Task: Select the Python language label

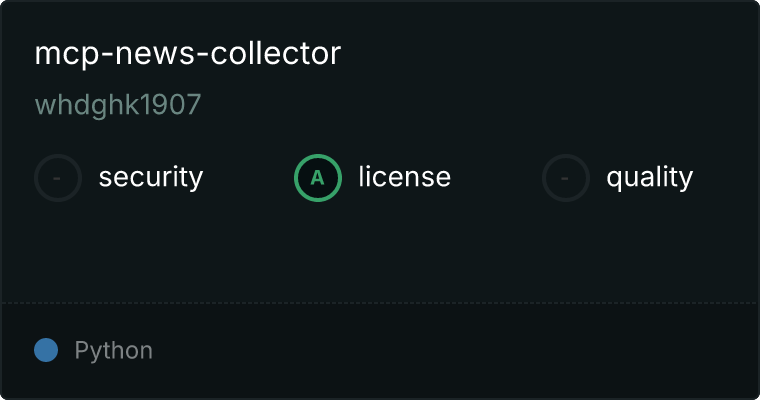Action: 113,351
